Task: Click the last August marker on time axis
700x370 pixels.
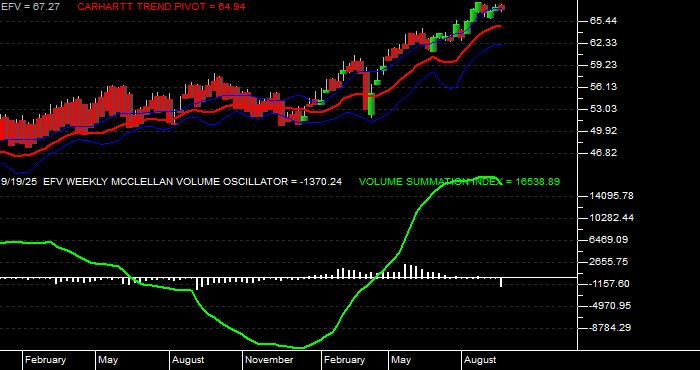Action: pos(480,360)
